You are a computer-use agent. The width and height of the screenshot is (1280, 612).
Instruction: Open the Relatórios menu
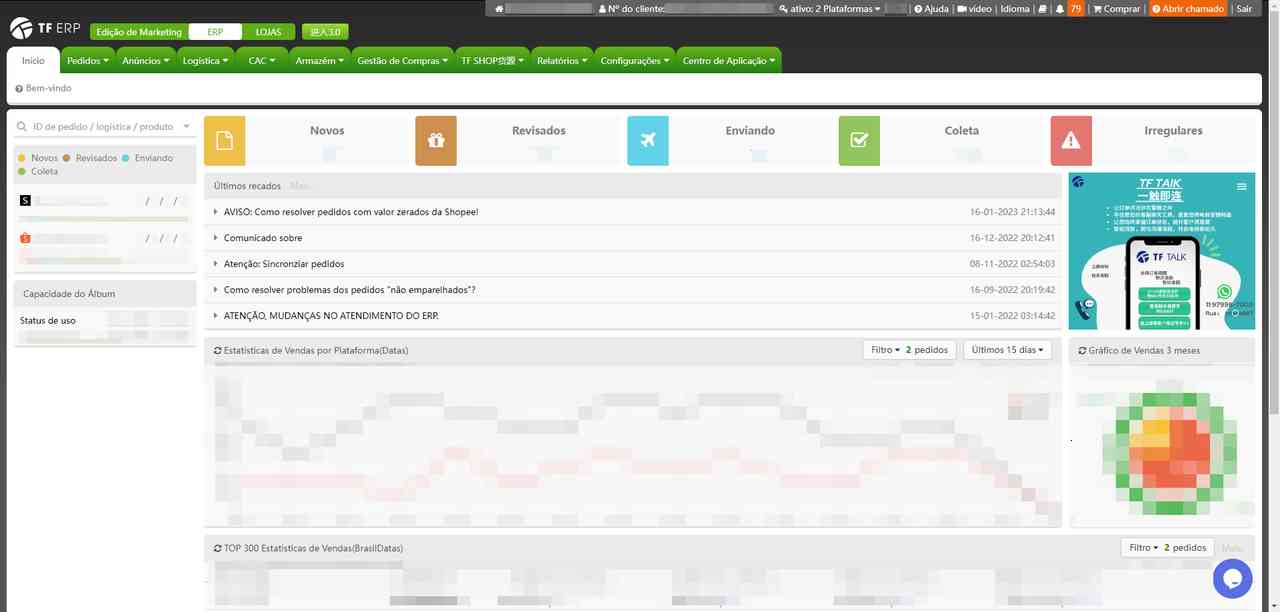click(x=561, y=61)
